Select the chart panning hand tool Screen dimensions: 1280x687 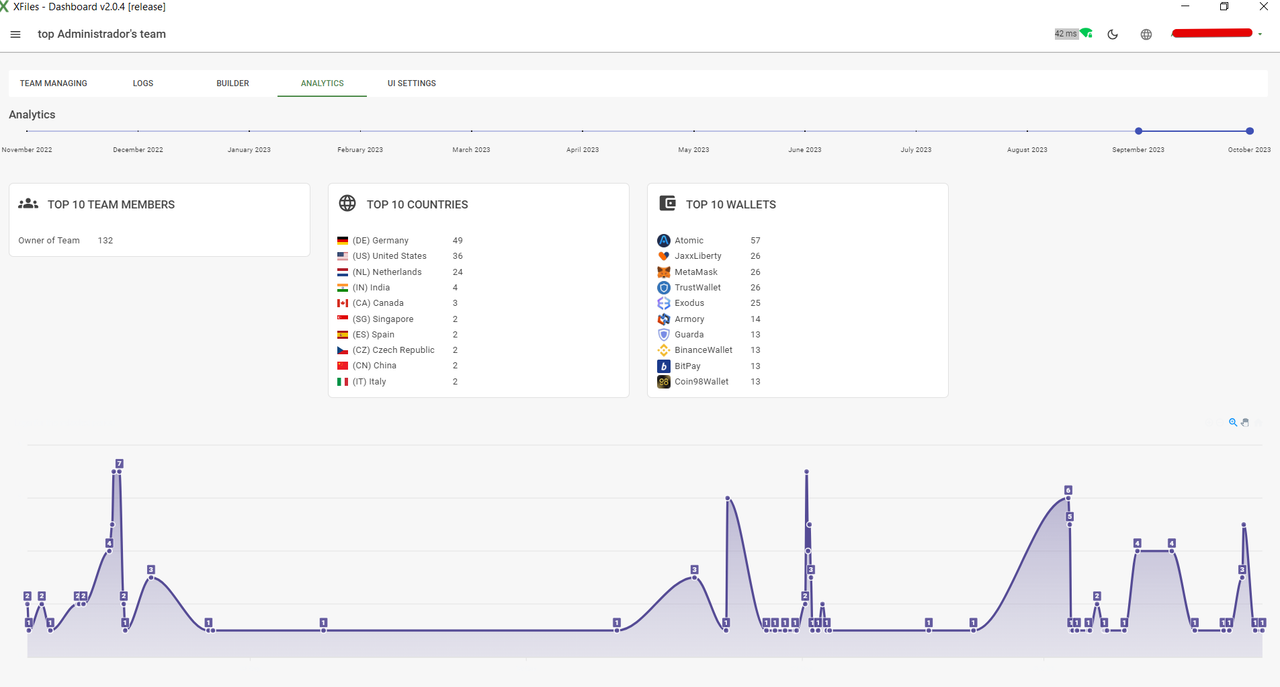[1245, 422]
